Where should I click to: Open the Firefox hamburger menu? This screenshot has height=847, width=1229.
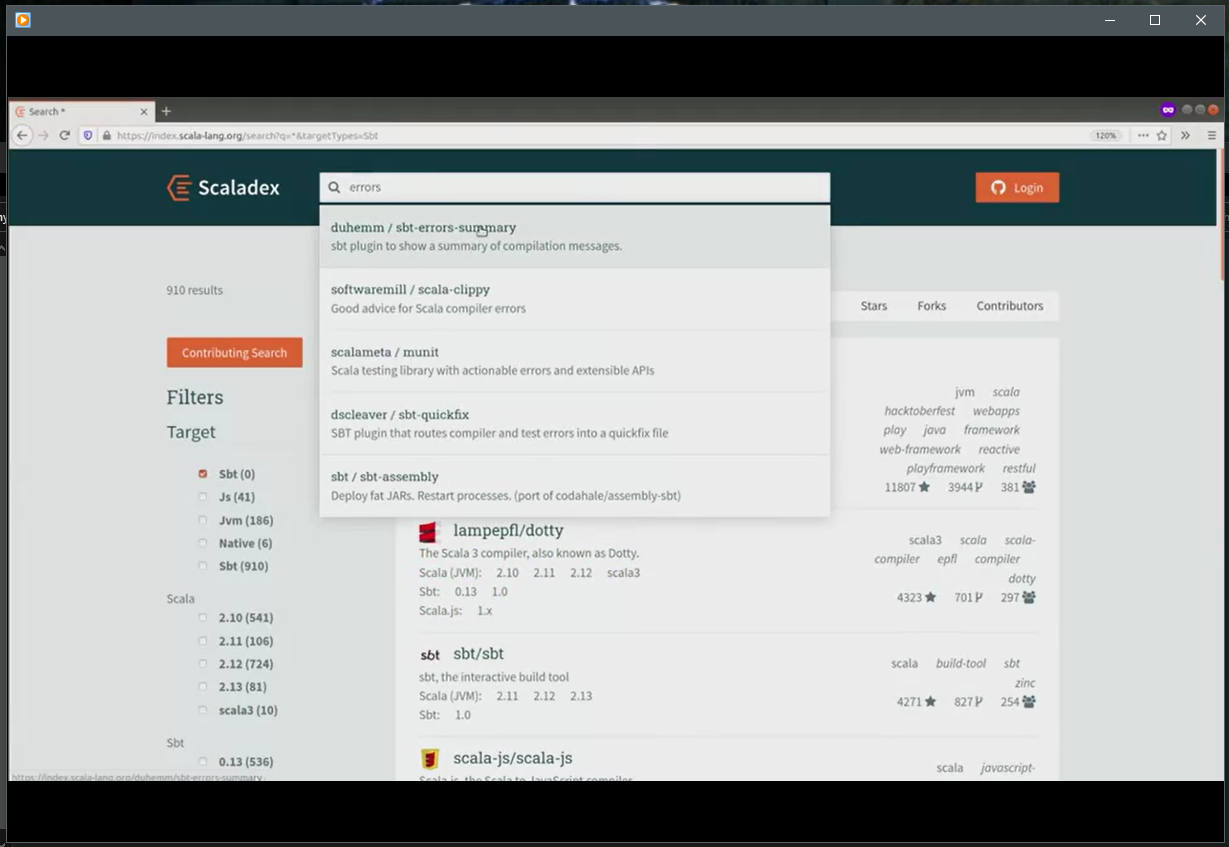[1212, 135]
